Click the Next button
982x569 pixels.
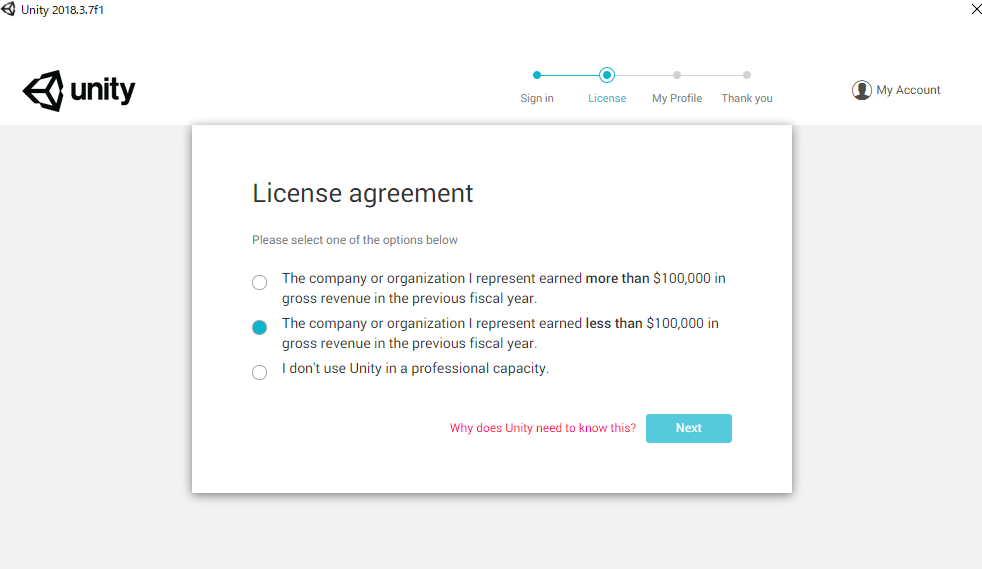coord(688,428)
